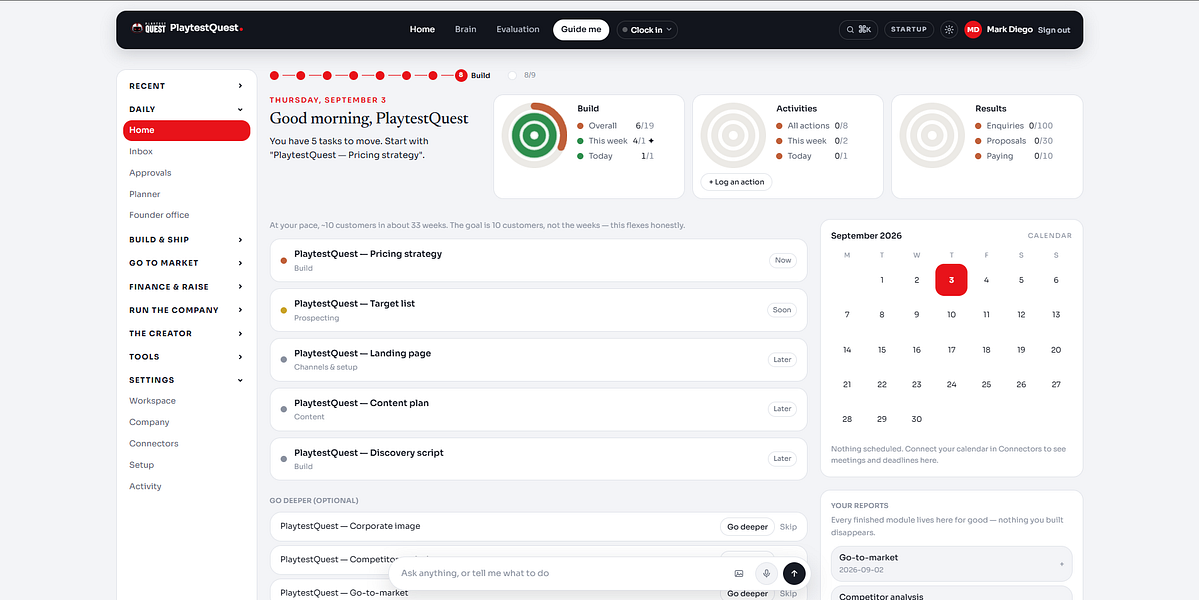
Task: Start voice input with microphone icon
Action: coord(766,573)
